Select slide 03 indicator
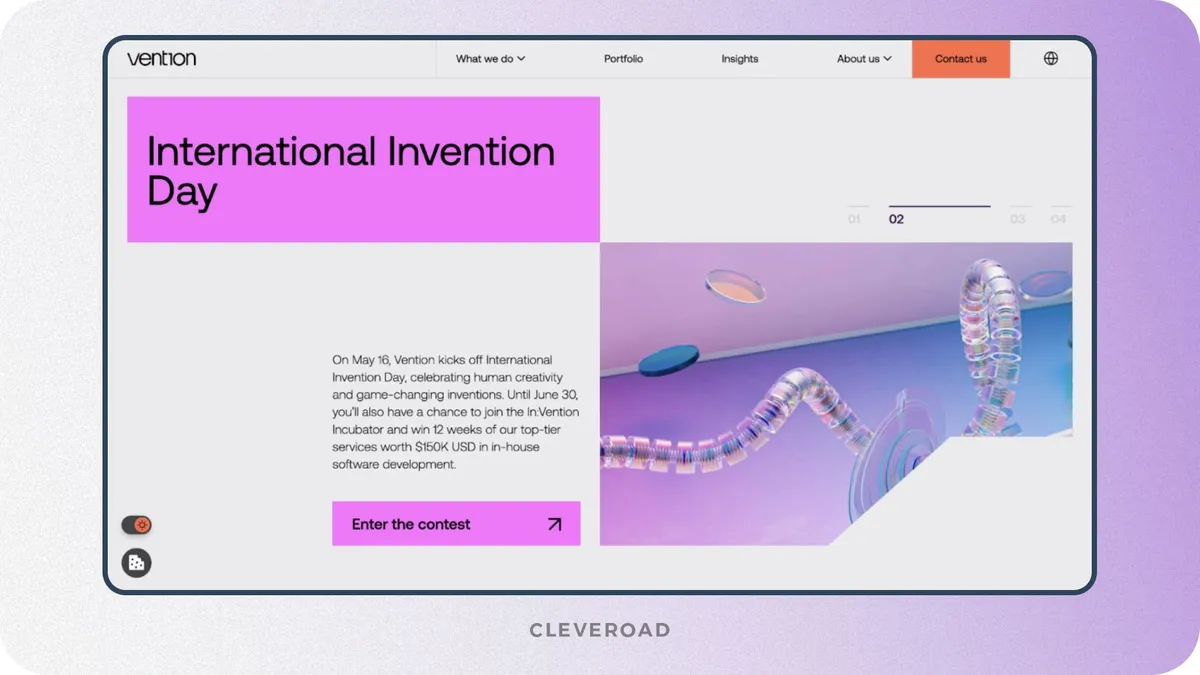The height and width of the screenshot is (675, 1200). pos(1018,214)
